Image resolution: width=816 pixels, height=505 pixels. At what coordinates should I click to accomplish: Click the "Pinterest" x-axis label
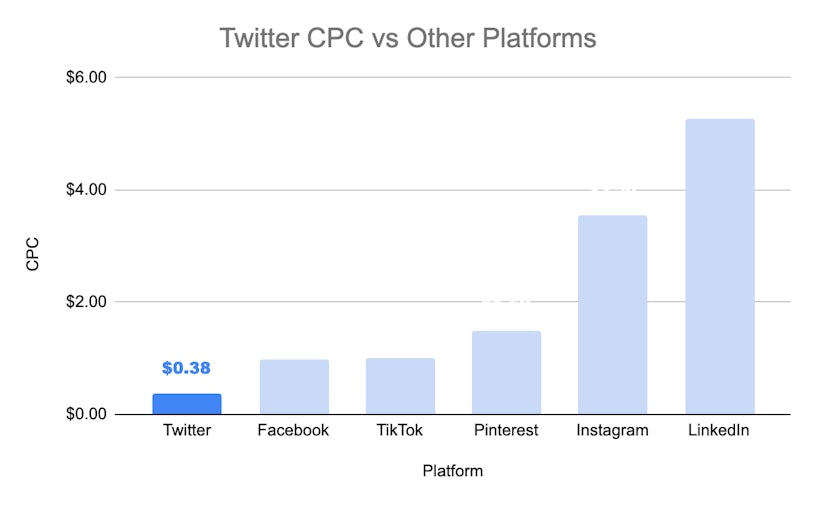tap(506, 431)
